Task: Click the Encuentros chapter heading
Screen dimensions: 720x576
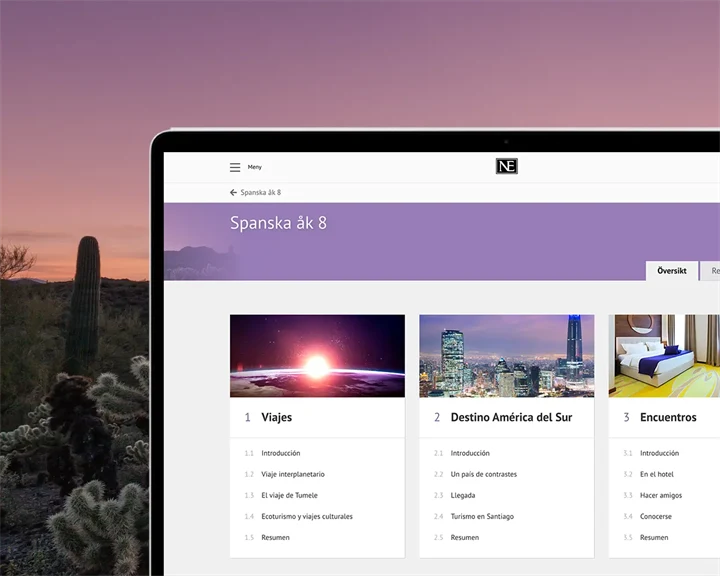Action: coord(668,417)
